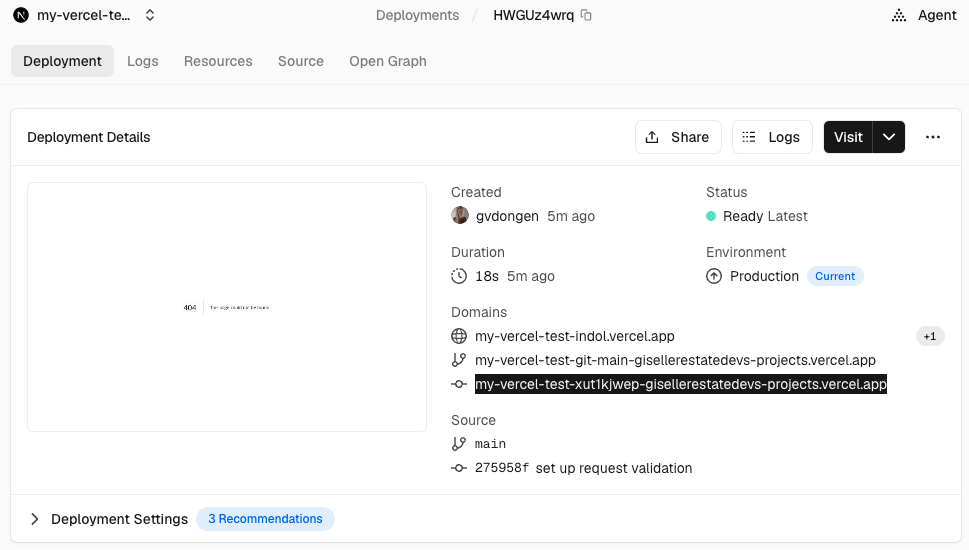
Task: Click the Production environment label
Action: (764, 276)
